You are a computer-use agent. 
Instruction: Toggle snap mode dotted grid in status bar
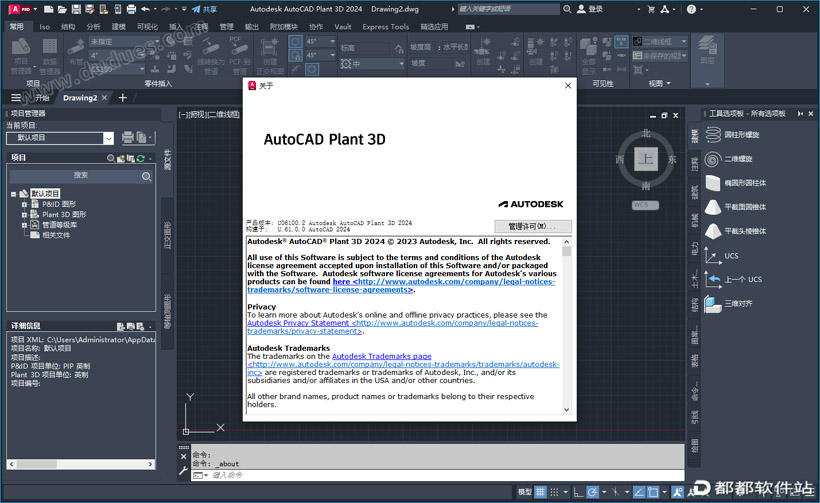click(554, 491)
